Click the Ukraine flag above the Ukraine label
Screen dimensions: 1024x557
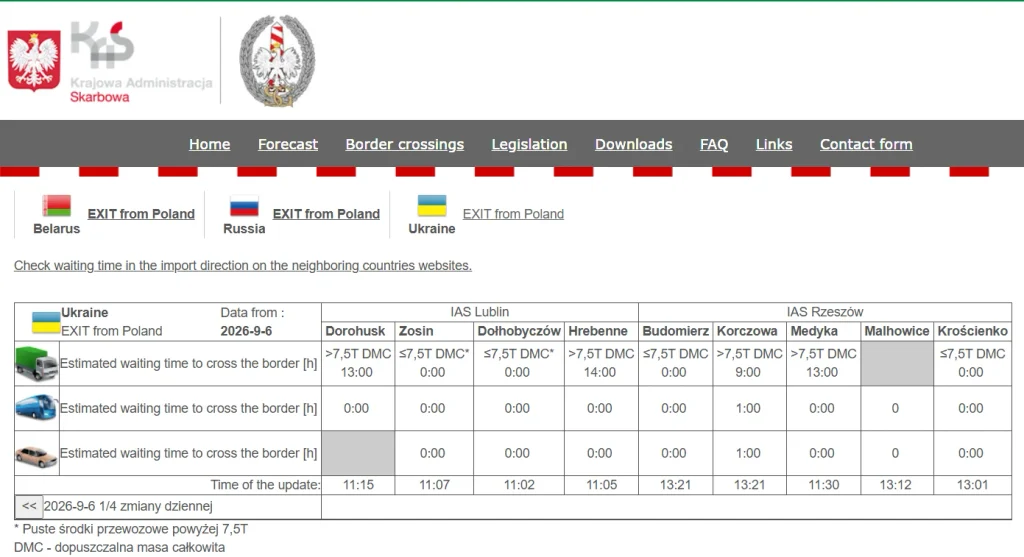click(432, 206)
